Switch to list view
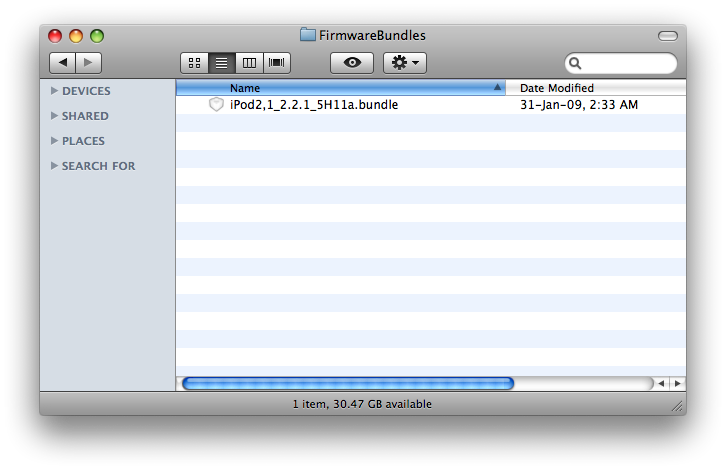 (222, 63)
